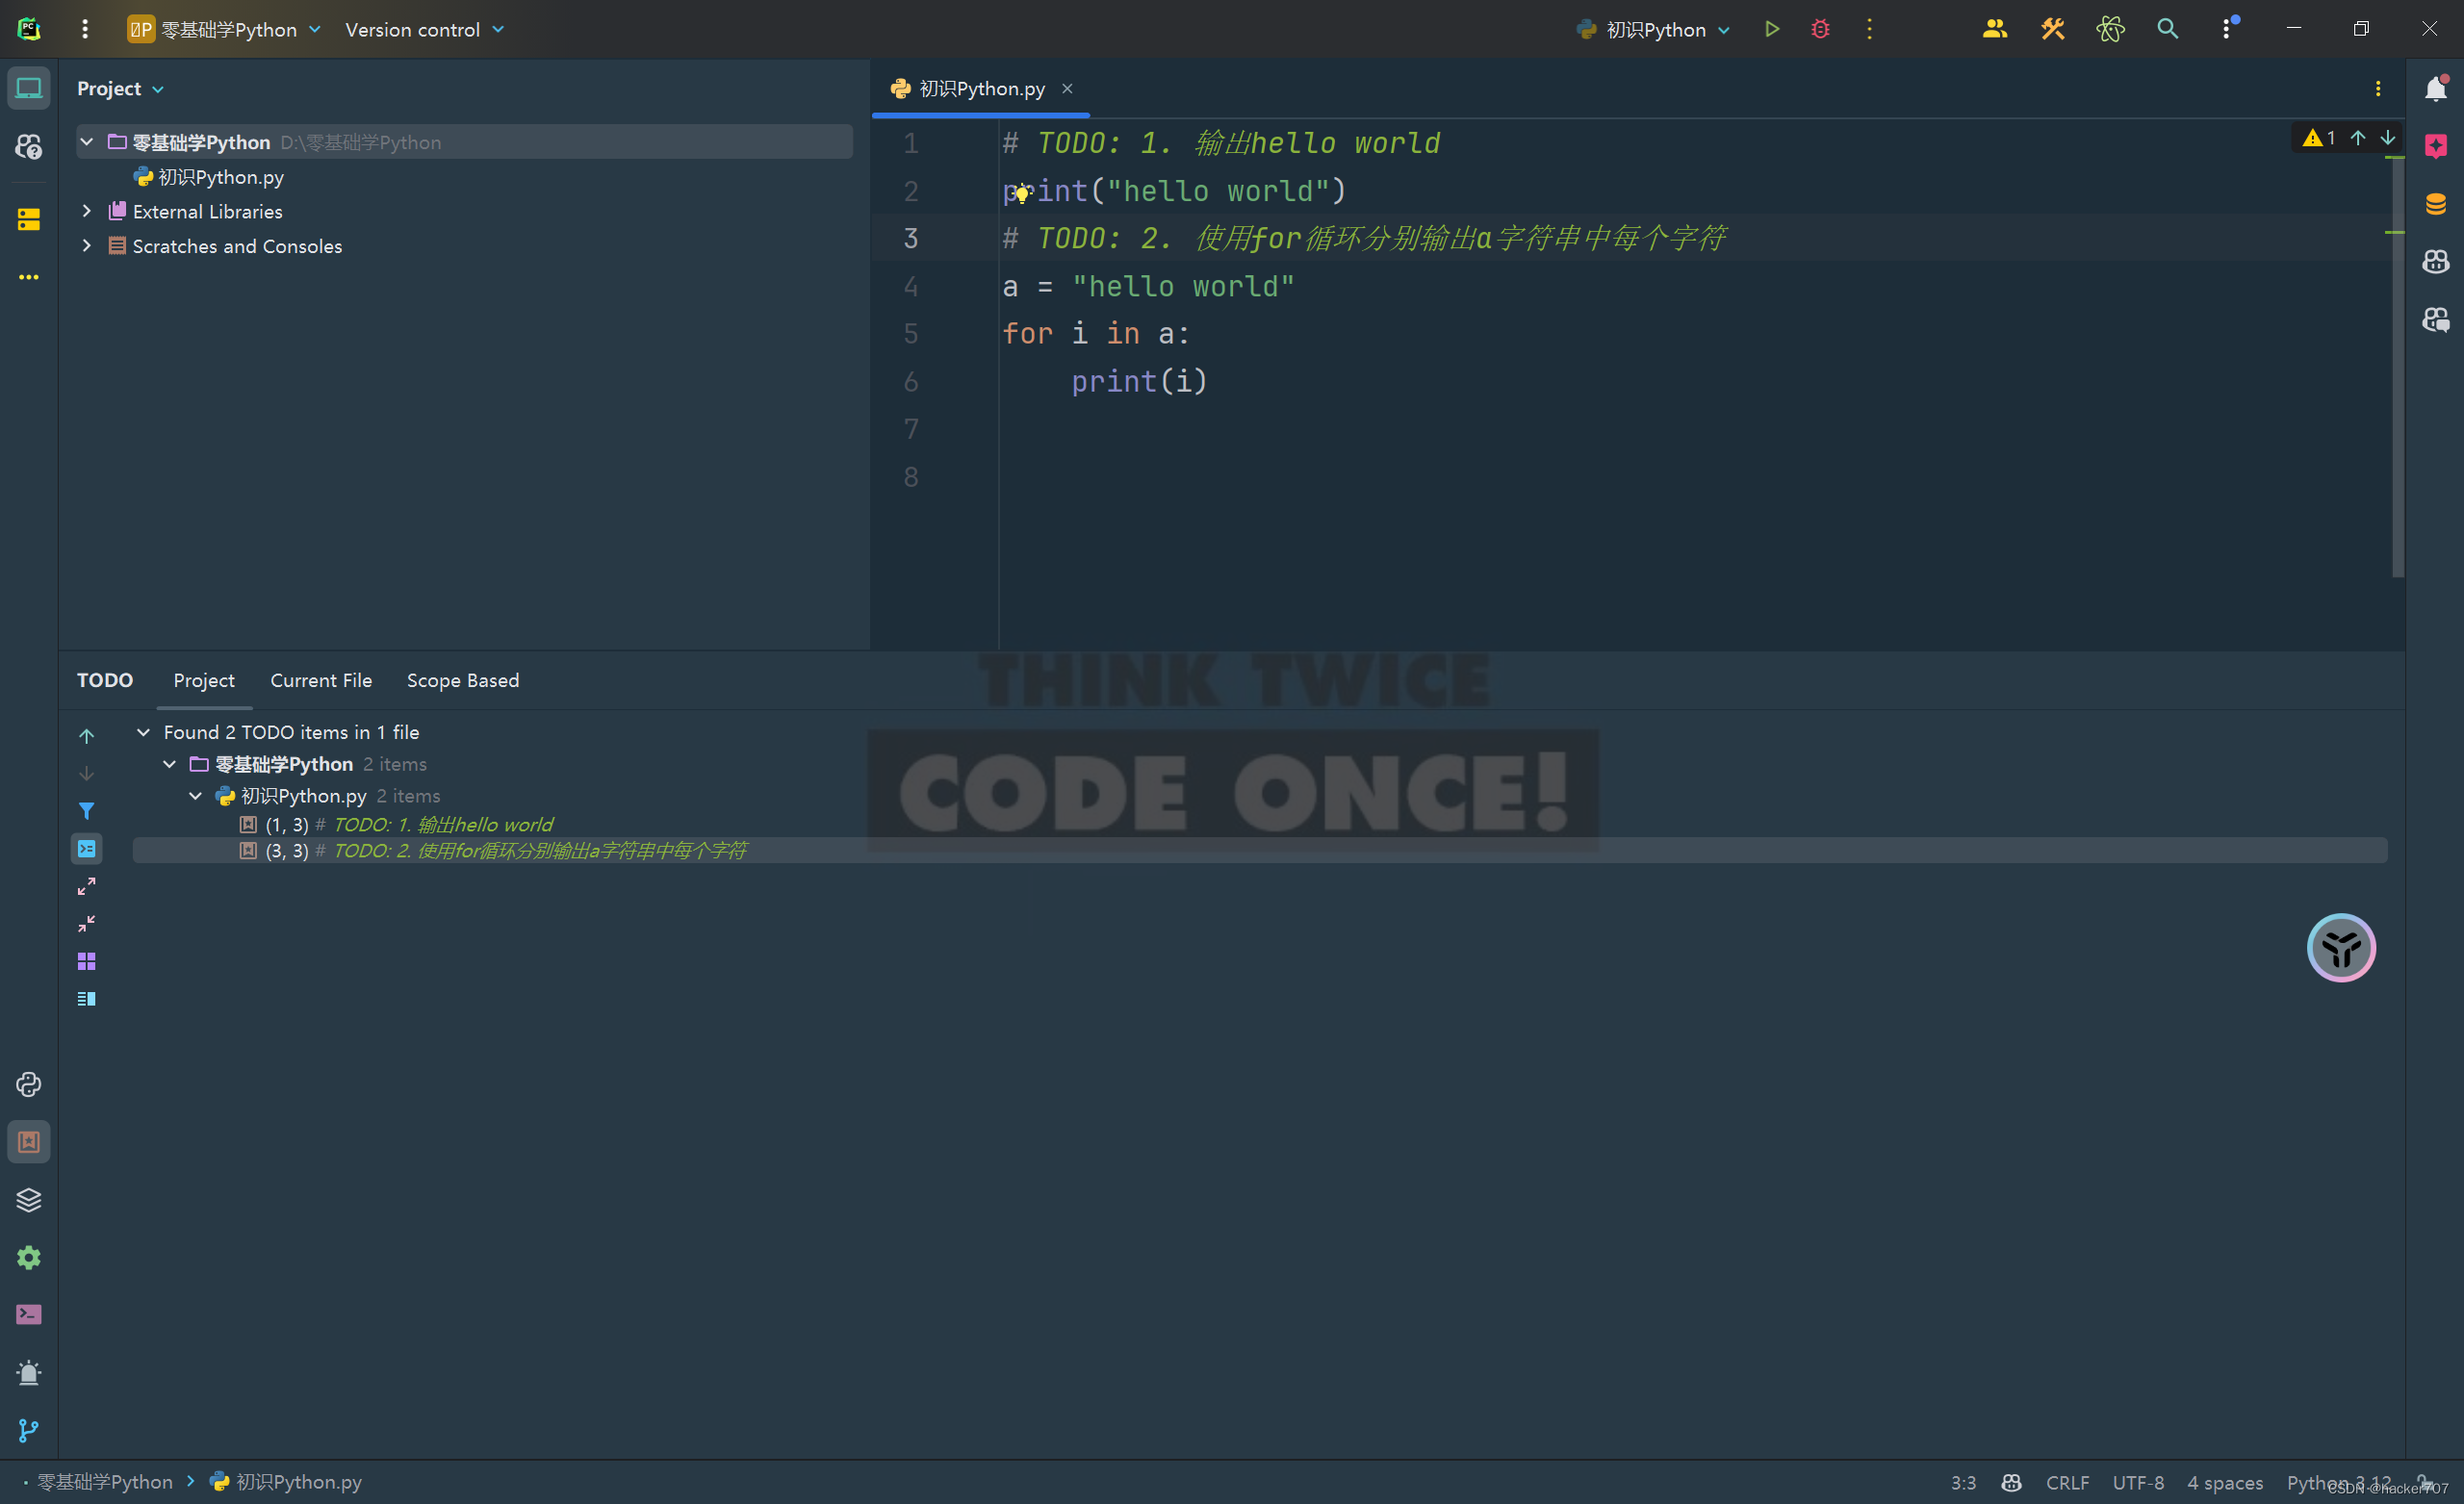Click the floating AI assistant button
Screen dimensions: 2464x1504
[x=2341, y=947]
